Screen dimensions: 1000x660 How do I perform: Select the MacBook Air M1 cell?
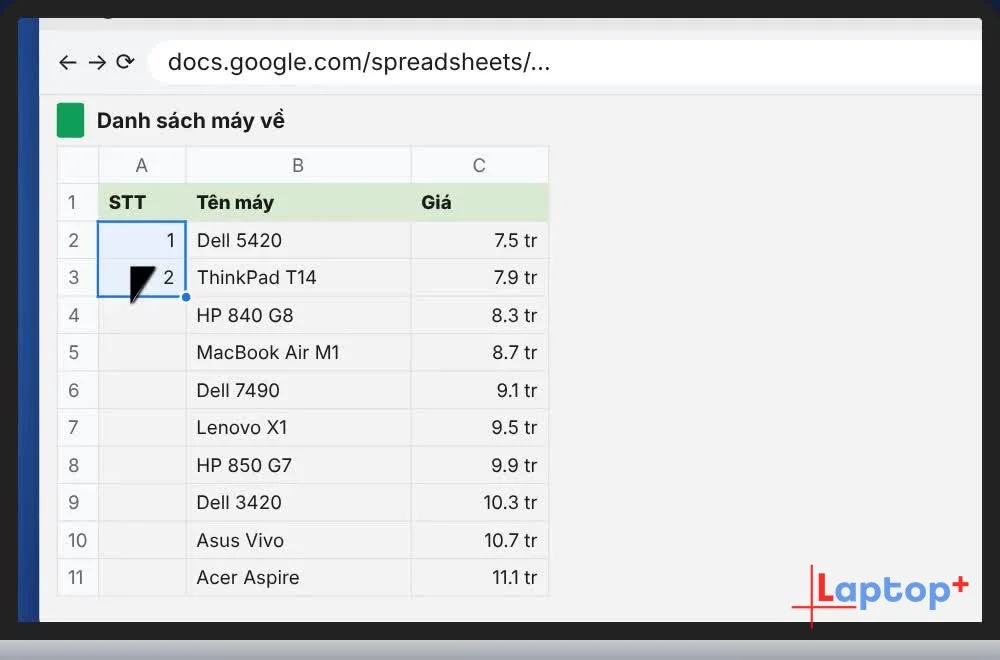point(298,353)
